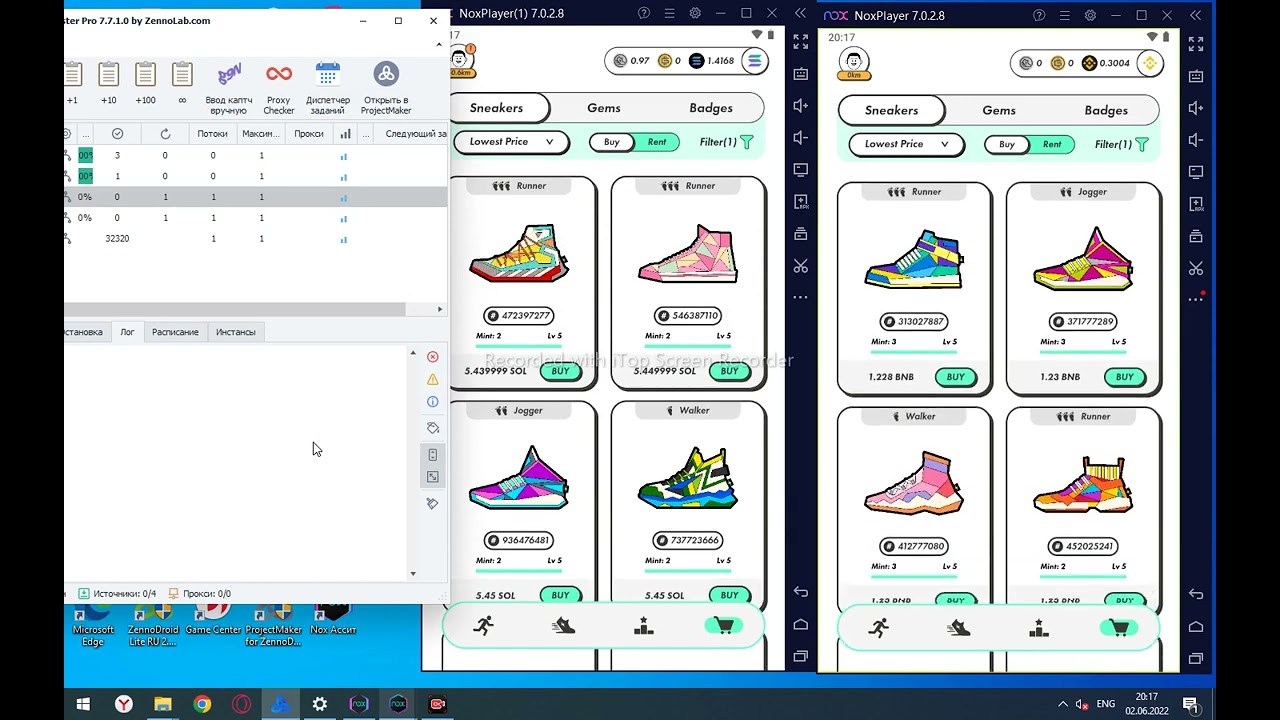Switch to Gems tab in right NoxPlayer
This screenshot has height=720, width=1280.
(x=999, y=111)
